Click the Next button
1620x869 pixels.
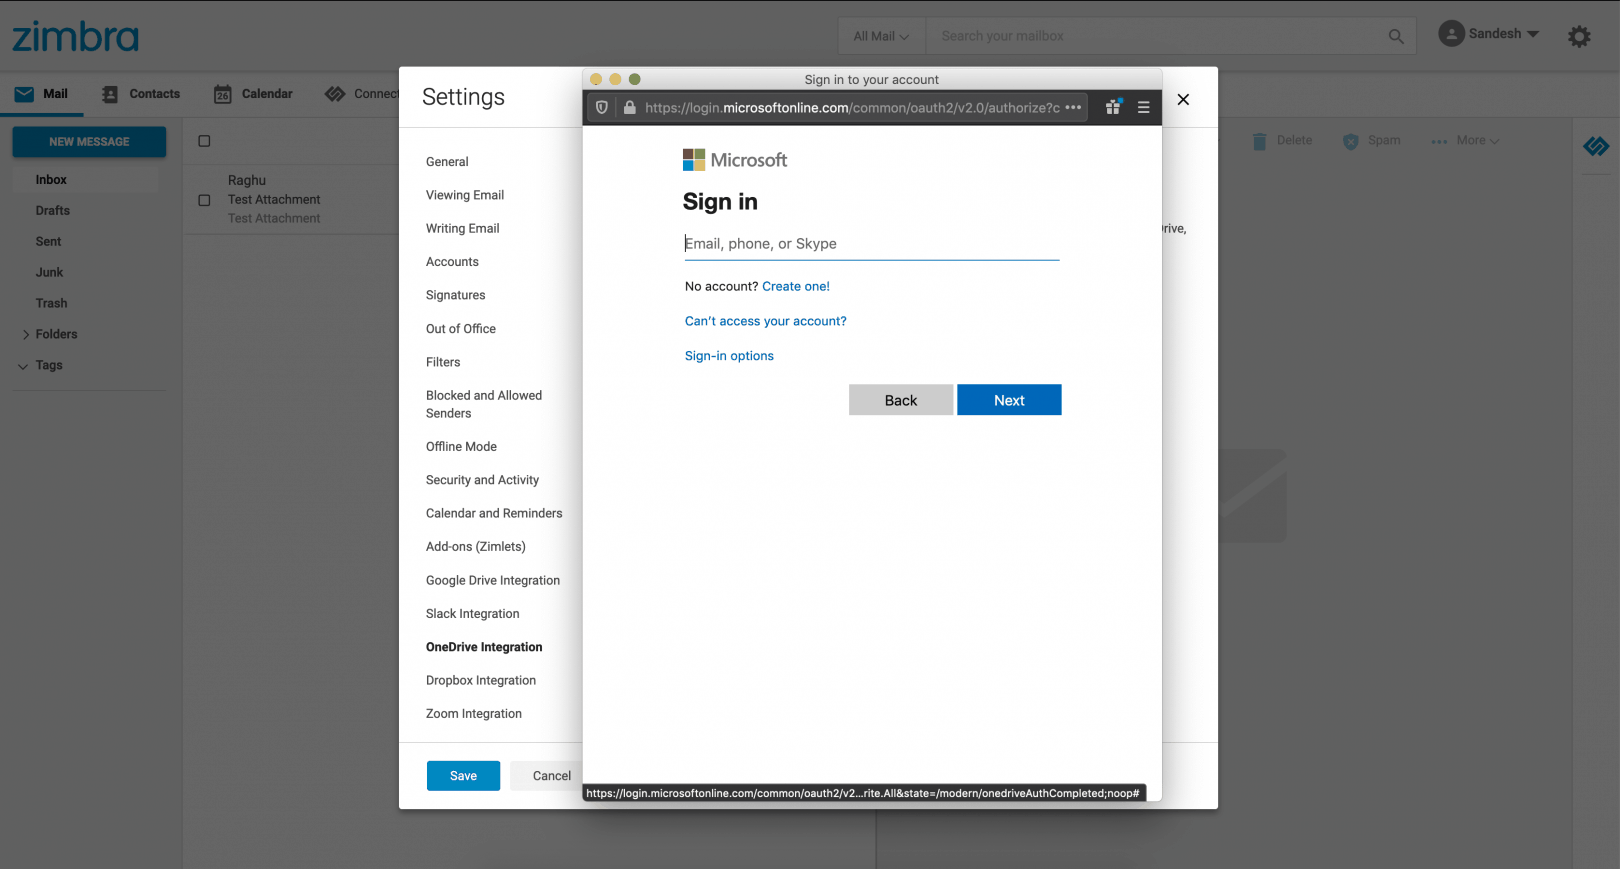(1009, 400)
